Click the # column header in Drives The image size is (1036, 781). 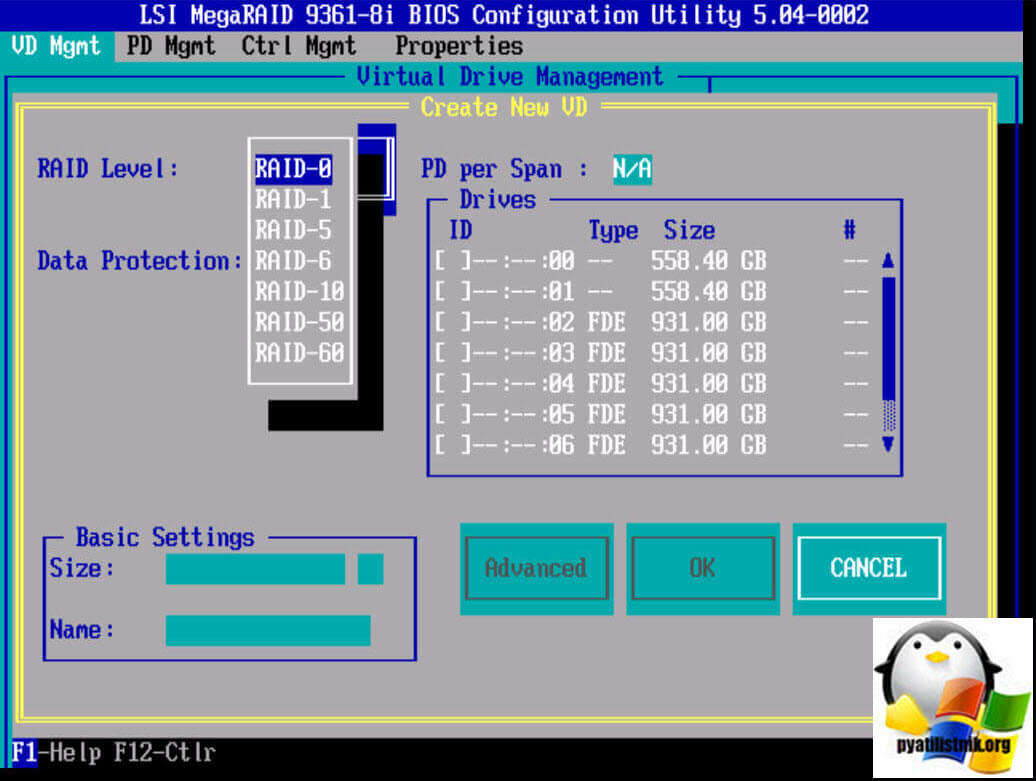point(850,230)
